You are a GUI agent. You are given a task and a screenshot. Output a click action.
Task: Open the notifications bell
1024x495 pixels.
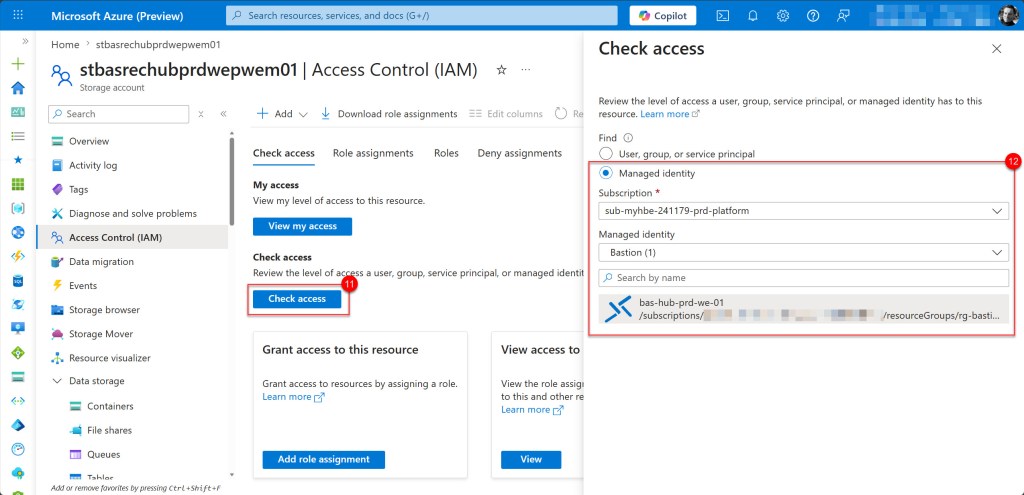pos(752,15)
